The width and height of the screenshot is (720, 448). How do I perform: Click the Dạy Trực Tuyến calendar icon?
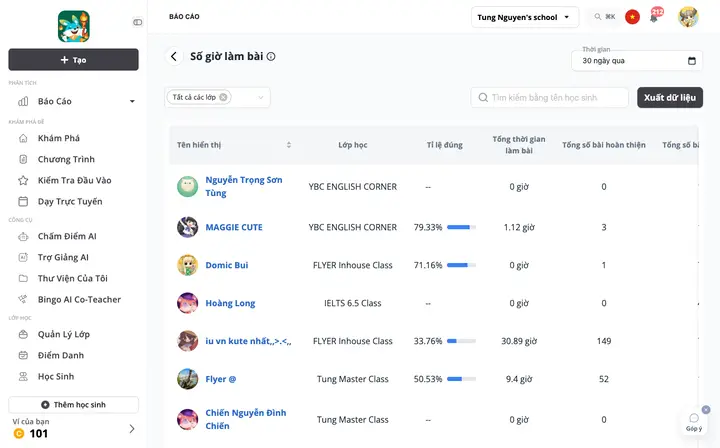tap(23, 202)
